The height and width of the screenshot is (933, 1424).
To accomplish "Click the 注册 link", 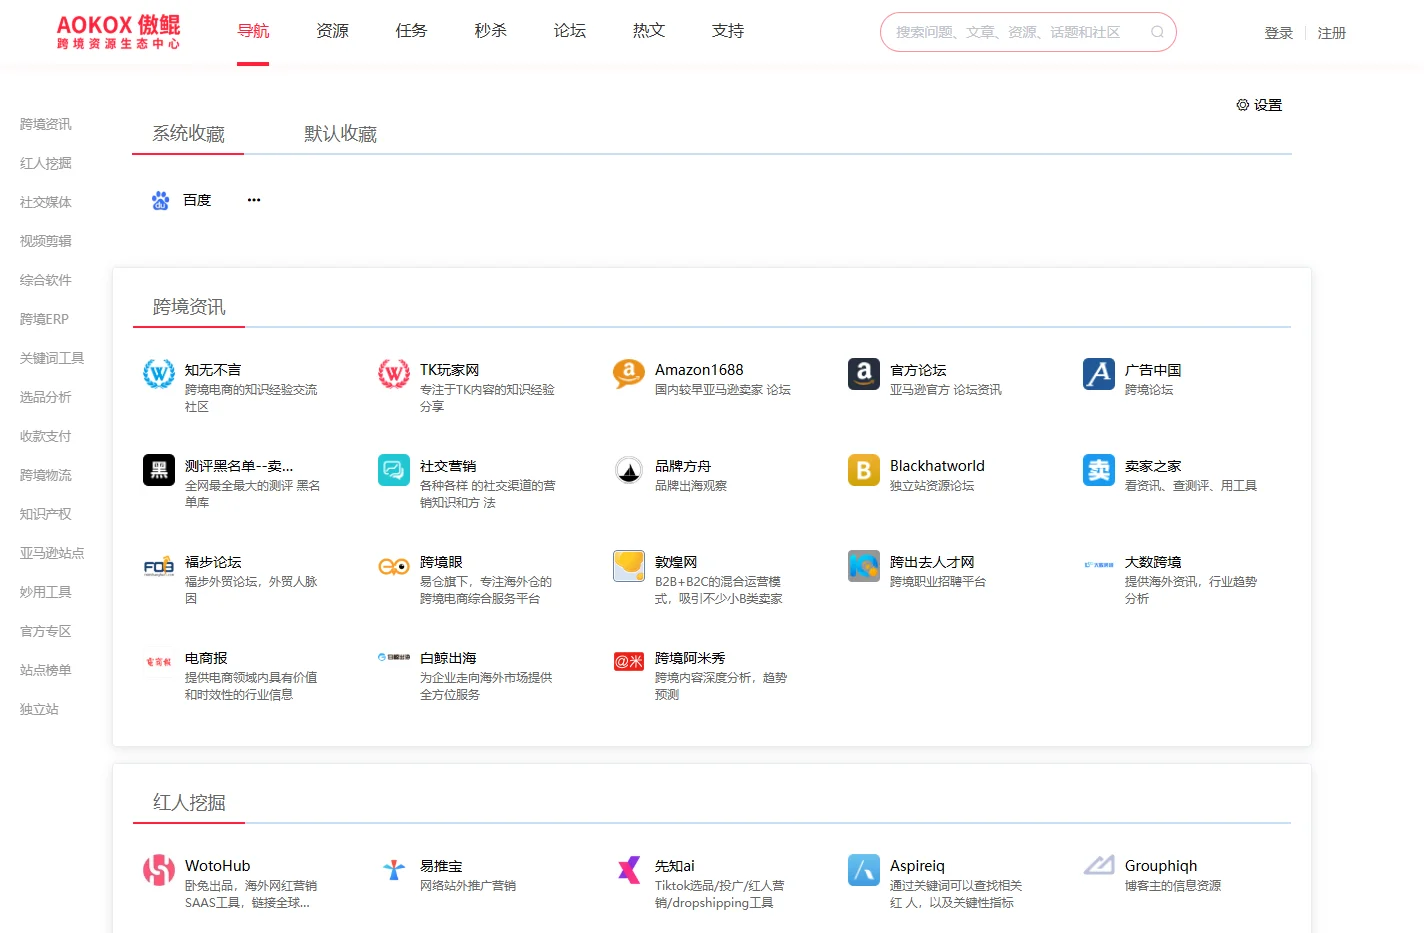I will (x=1331, y=33).
